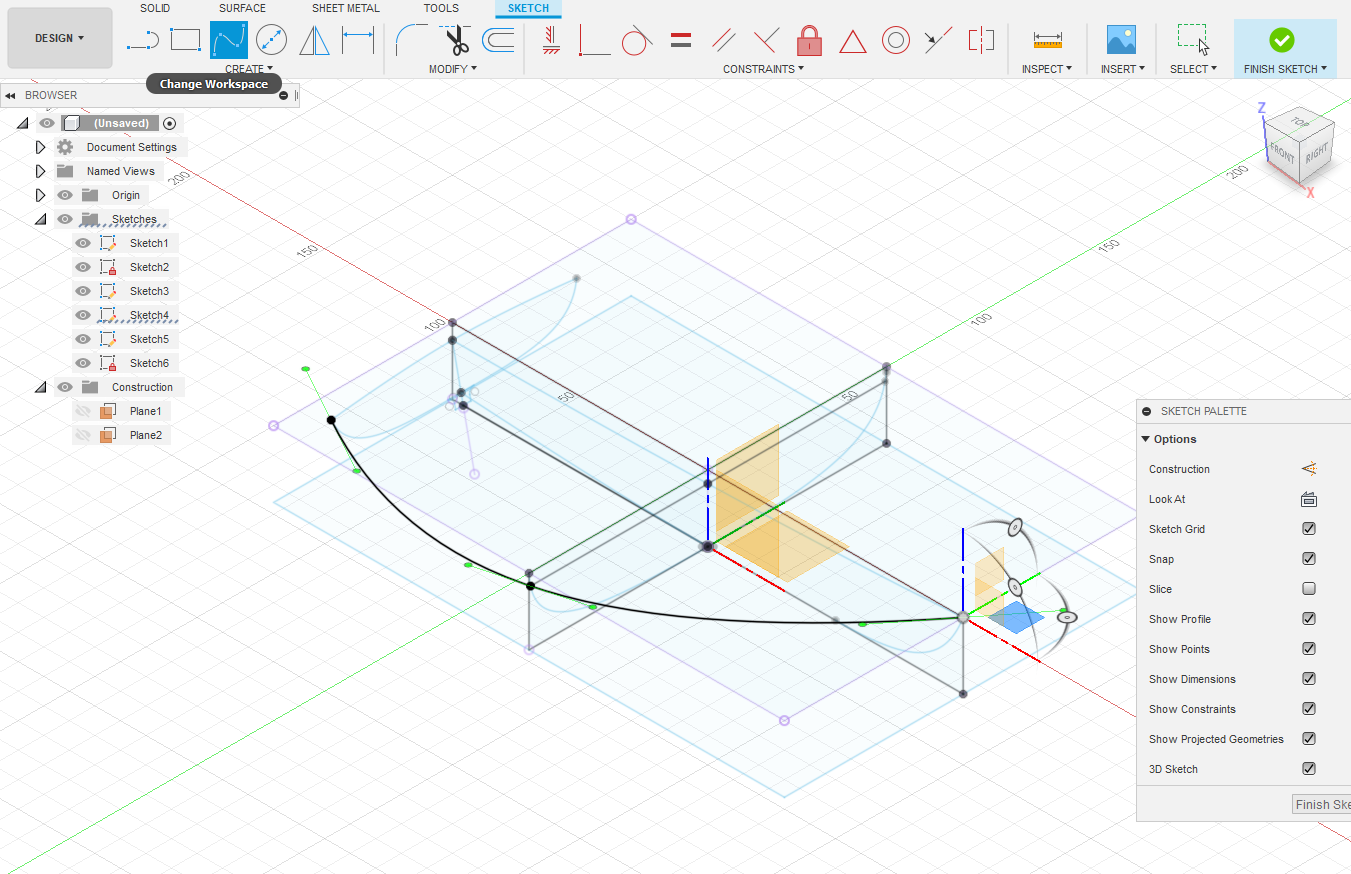Toggle the Construction line icon in palette
1351x874 pixels.
click(1309, 469)
